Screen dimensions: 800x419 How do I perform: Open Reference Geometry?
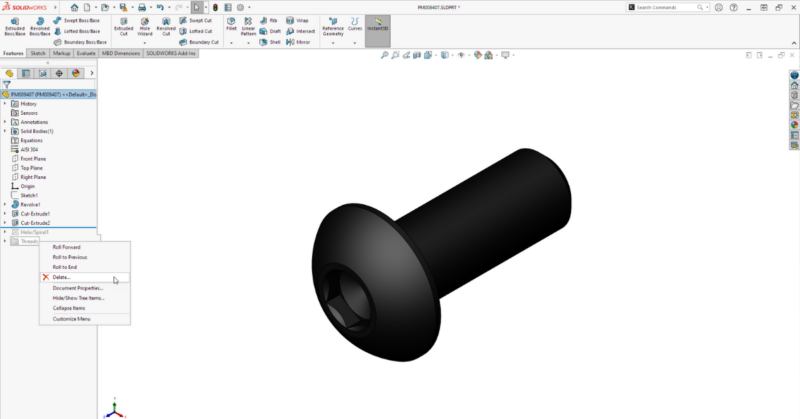(x=333, y=27)
